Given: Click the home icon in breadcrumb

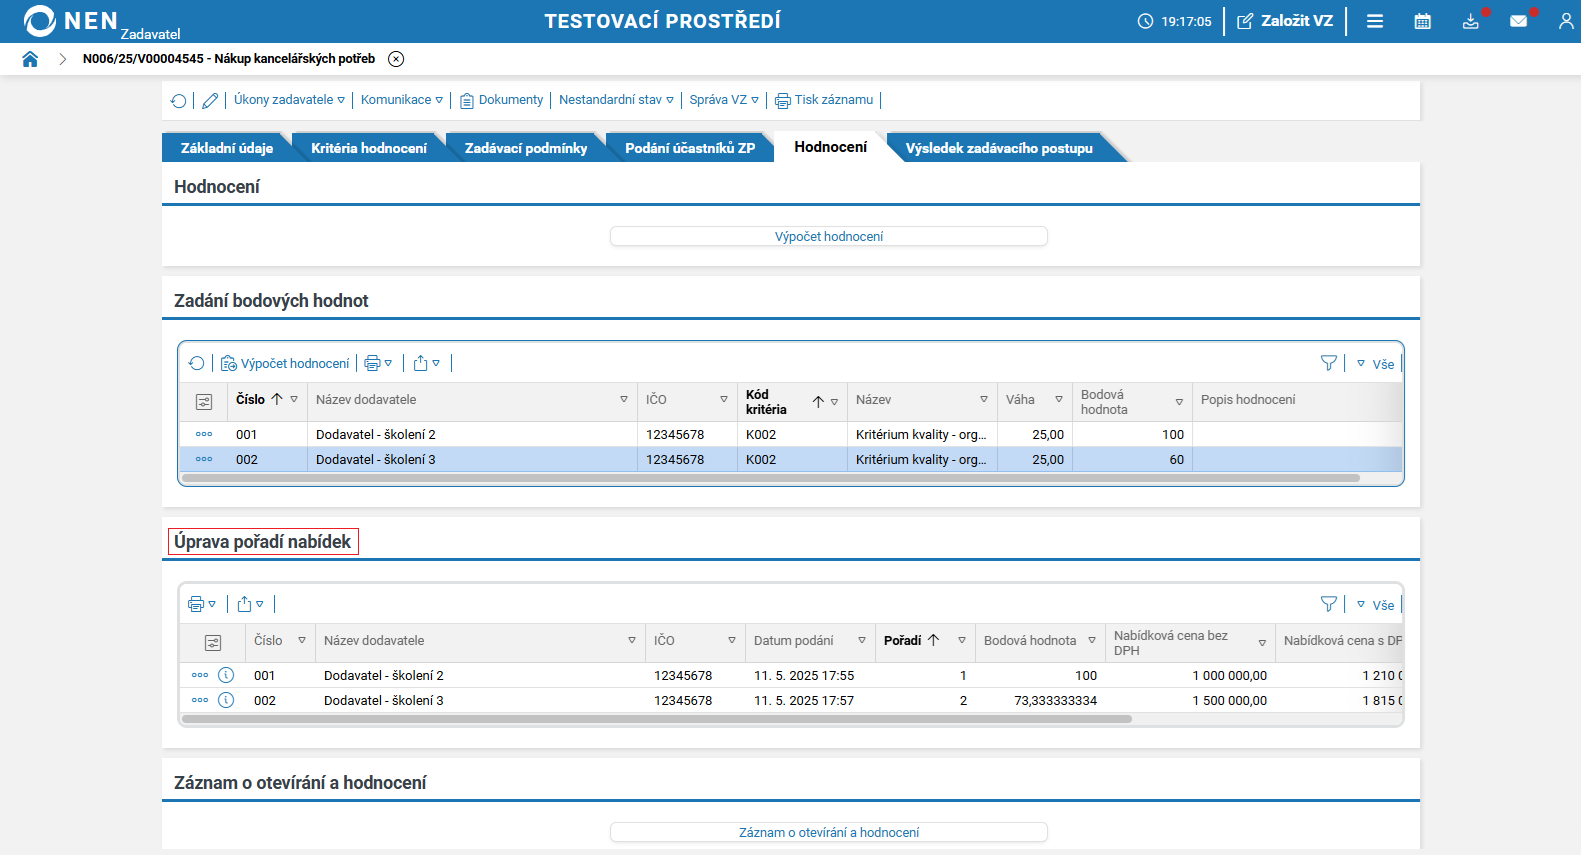Looking at the screenshot, I should coord(30,59).
